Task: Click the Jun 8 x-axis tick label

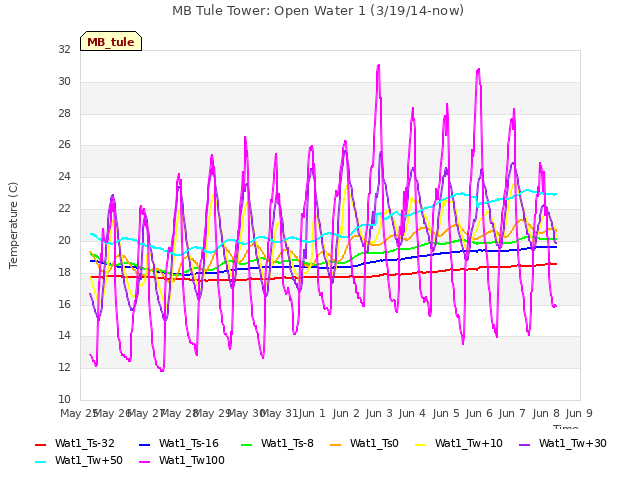Action: point(546,413)
